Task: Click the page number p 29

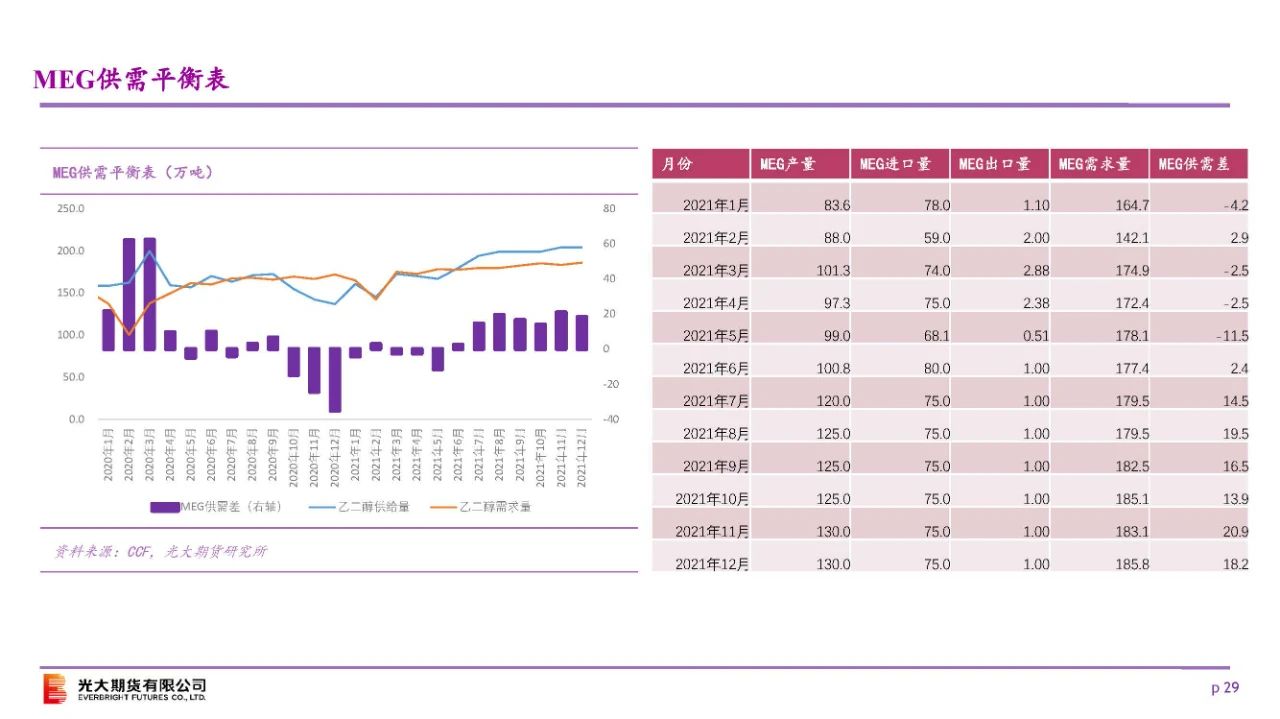Action: point(1225,687)
